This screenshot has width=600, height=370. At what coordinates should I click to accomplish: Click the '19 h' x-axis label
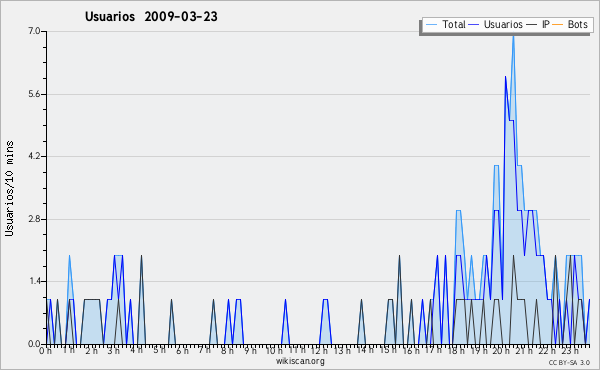pyautogui.click(x=479, y=351)
